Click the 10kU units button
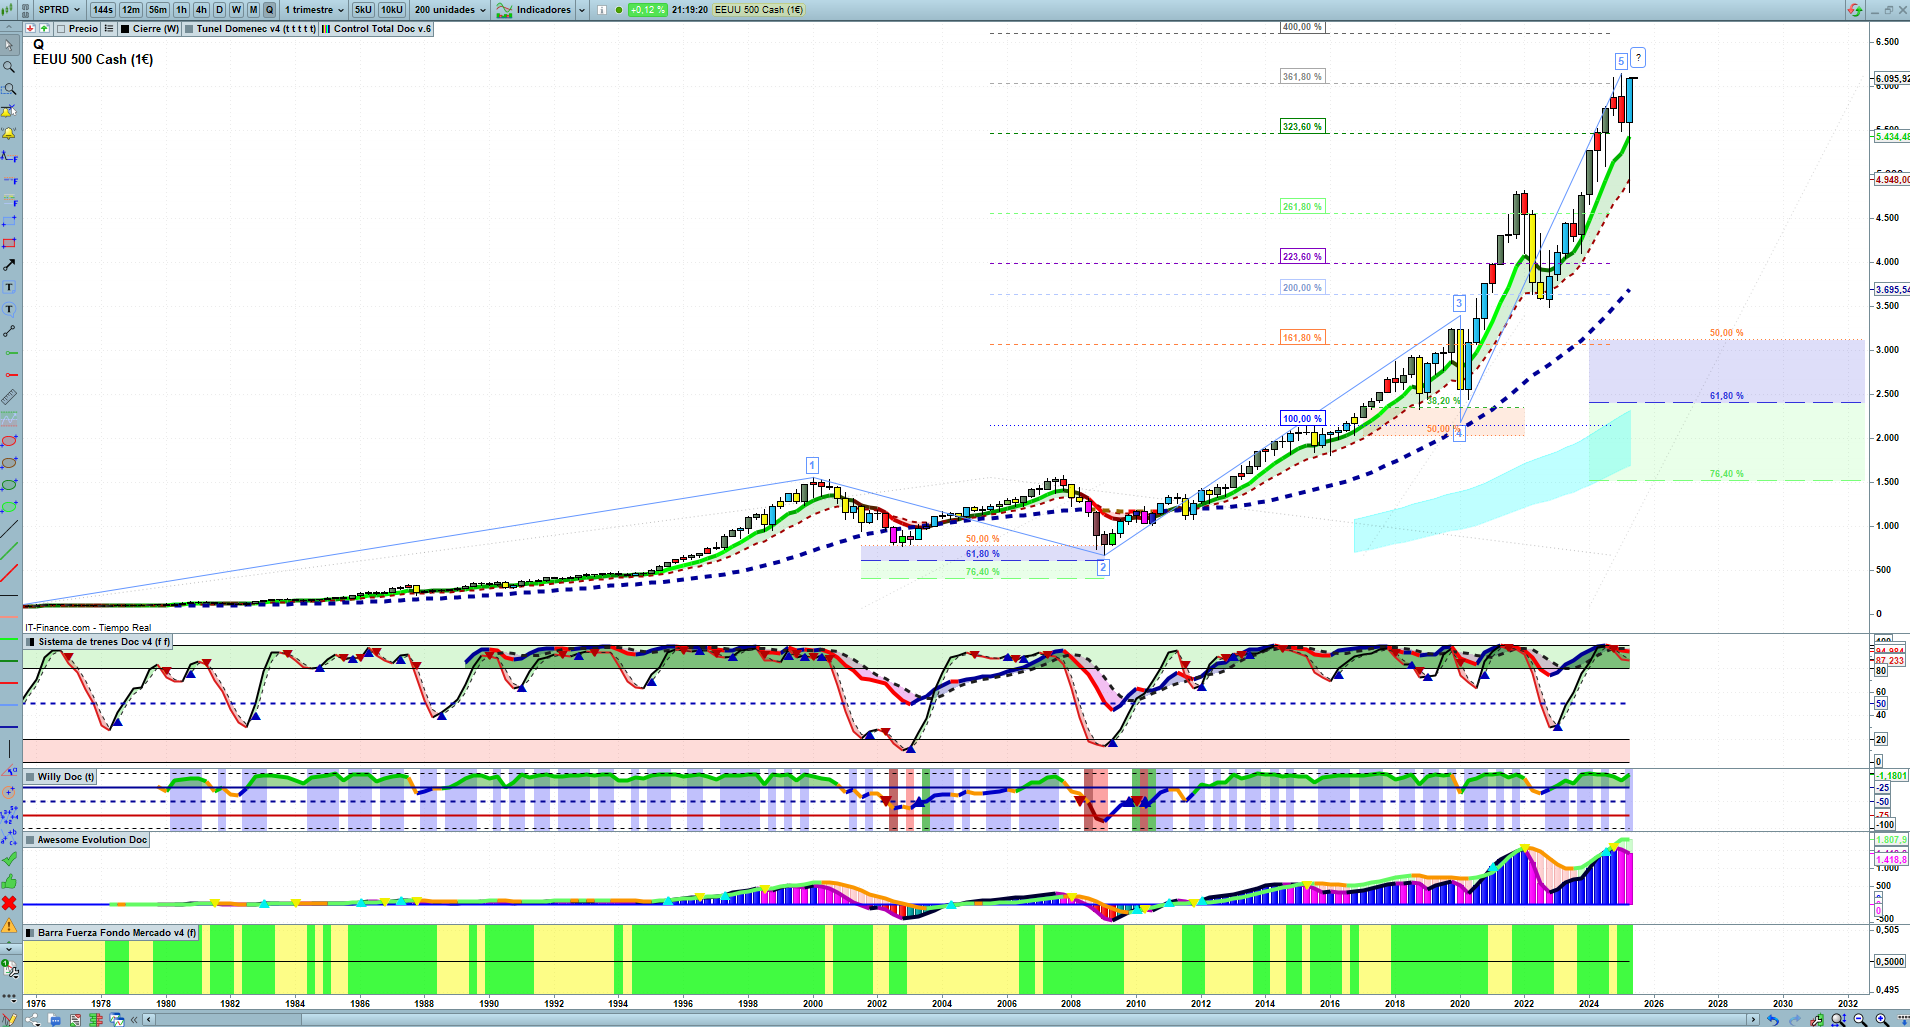1910x1027 pixels. [392, 10]
